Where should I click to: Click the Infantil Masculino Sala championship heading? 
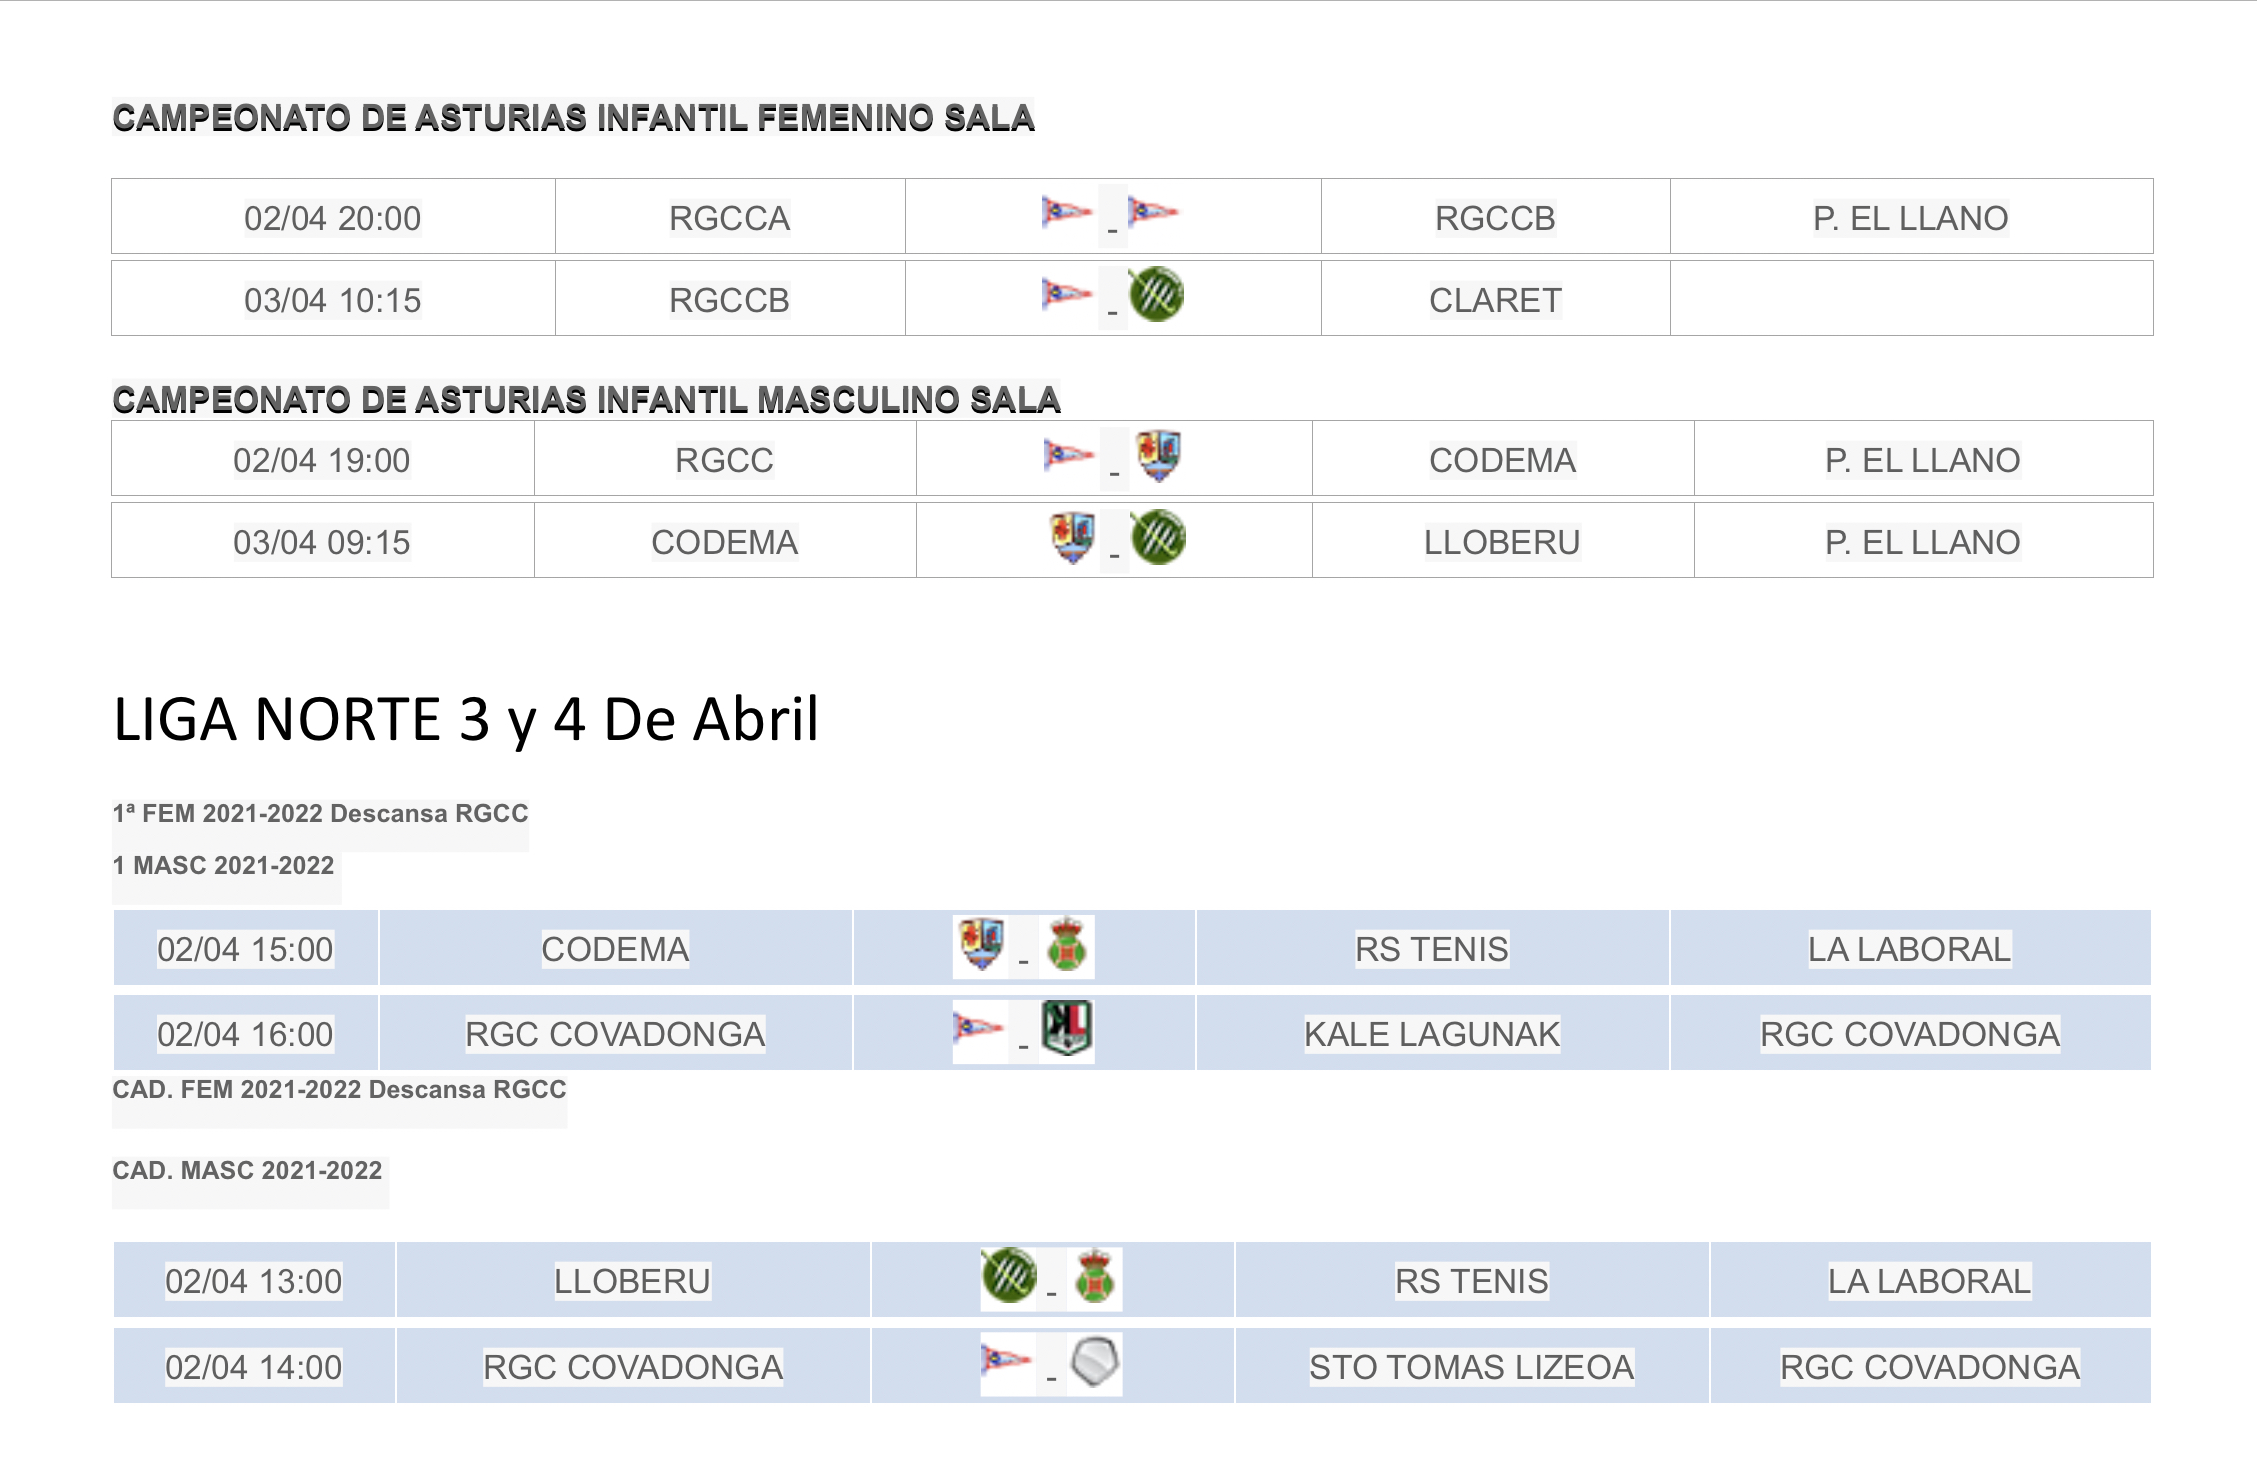click(586, 400)
